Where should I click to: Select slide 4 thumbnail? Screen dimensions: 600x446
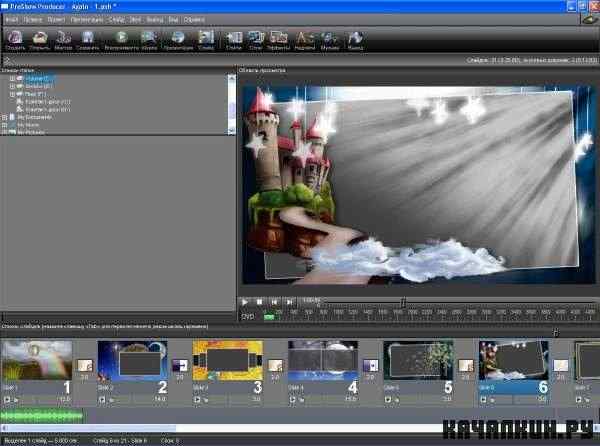point(323,361)
